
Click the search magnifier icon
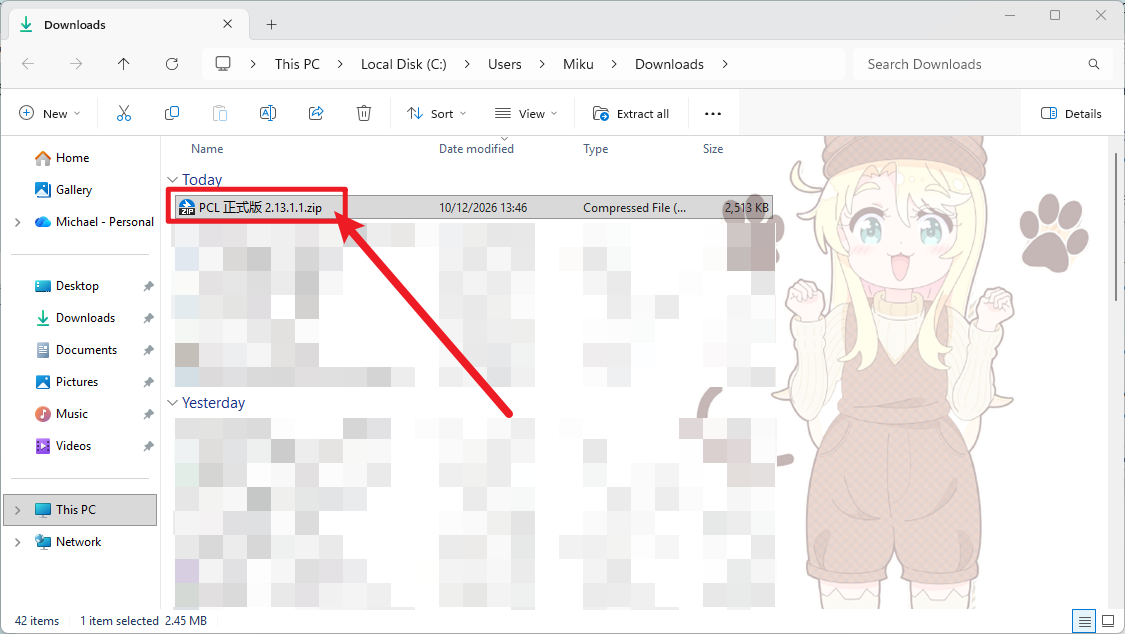pos(1093,64)
